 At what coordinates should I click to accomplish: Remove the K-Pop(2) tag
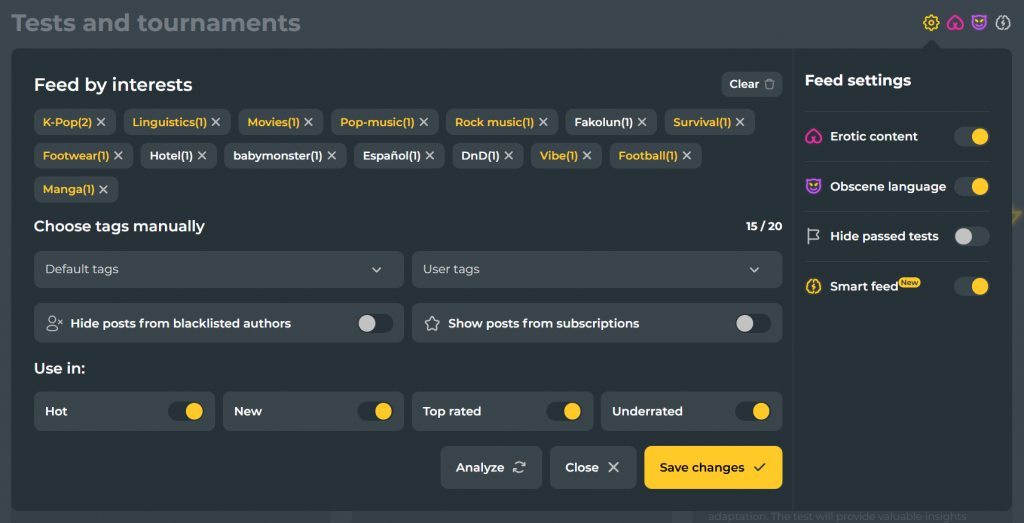(101, 122)
